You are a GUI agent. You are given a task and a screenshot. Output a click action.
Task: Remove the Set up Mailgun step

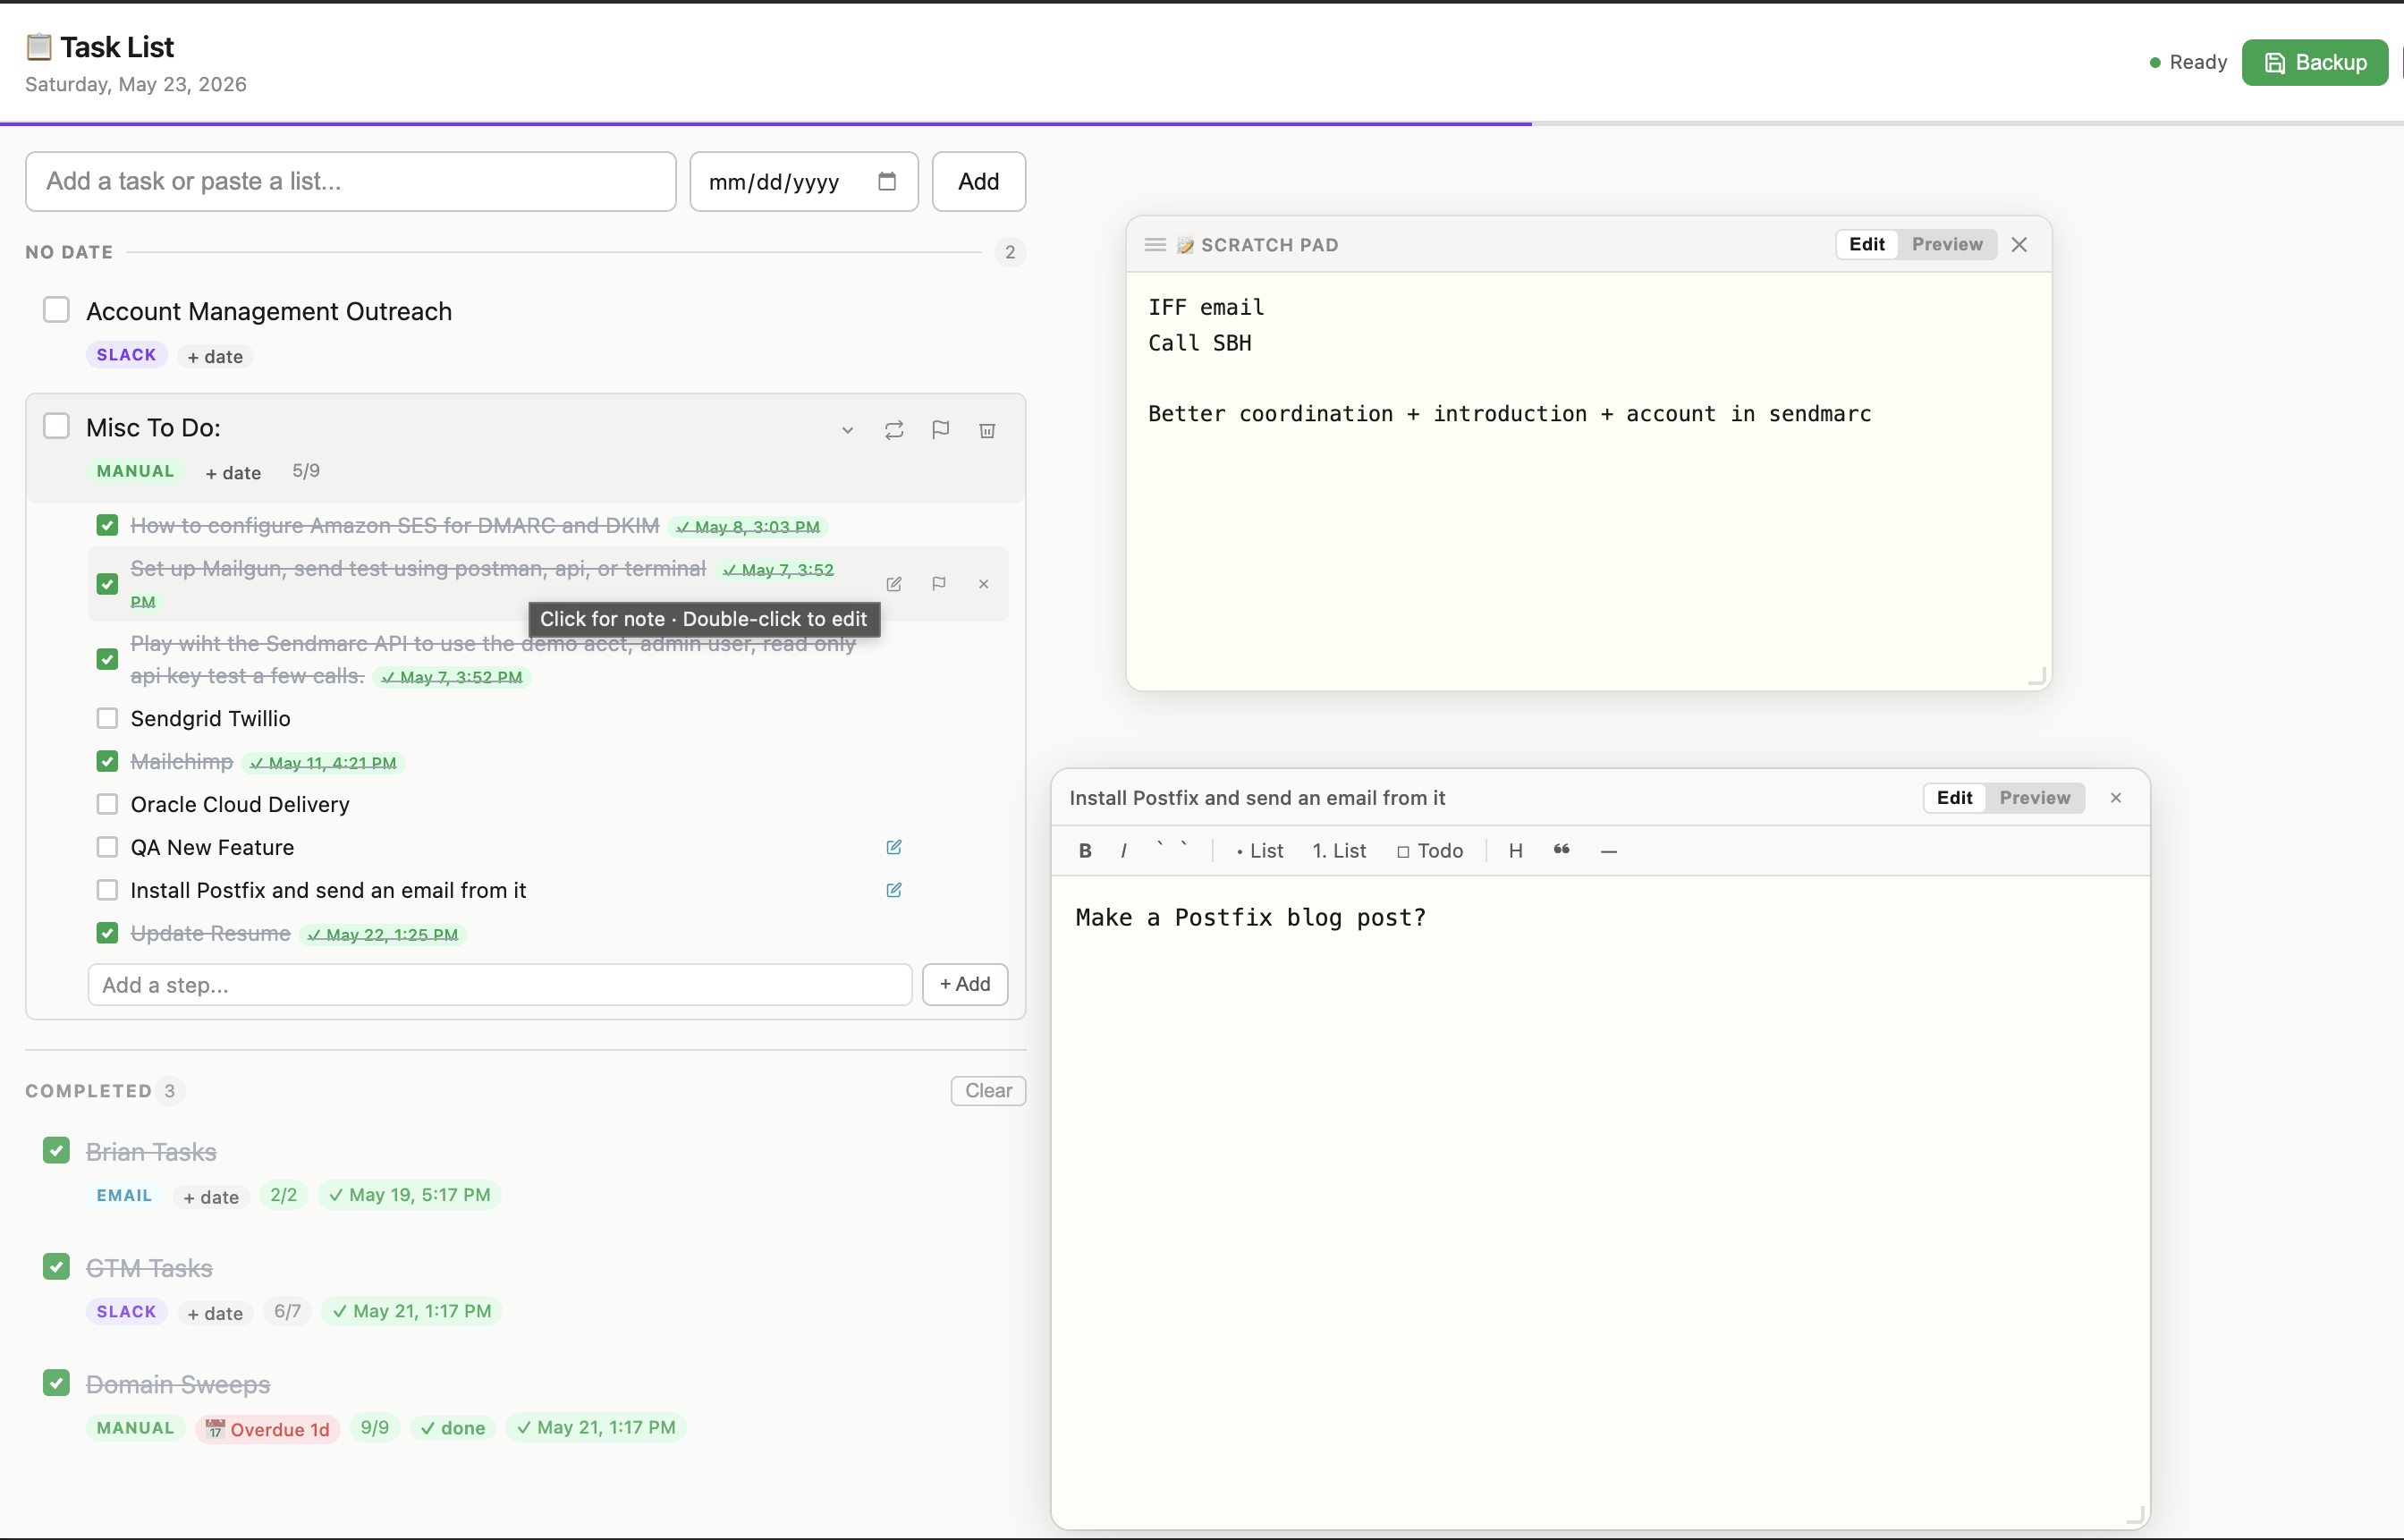pos(984,584)
